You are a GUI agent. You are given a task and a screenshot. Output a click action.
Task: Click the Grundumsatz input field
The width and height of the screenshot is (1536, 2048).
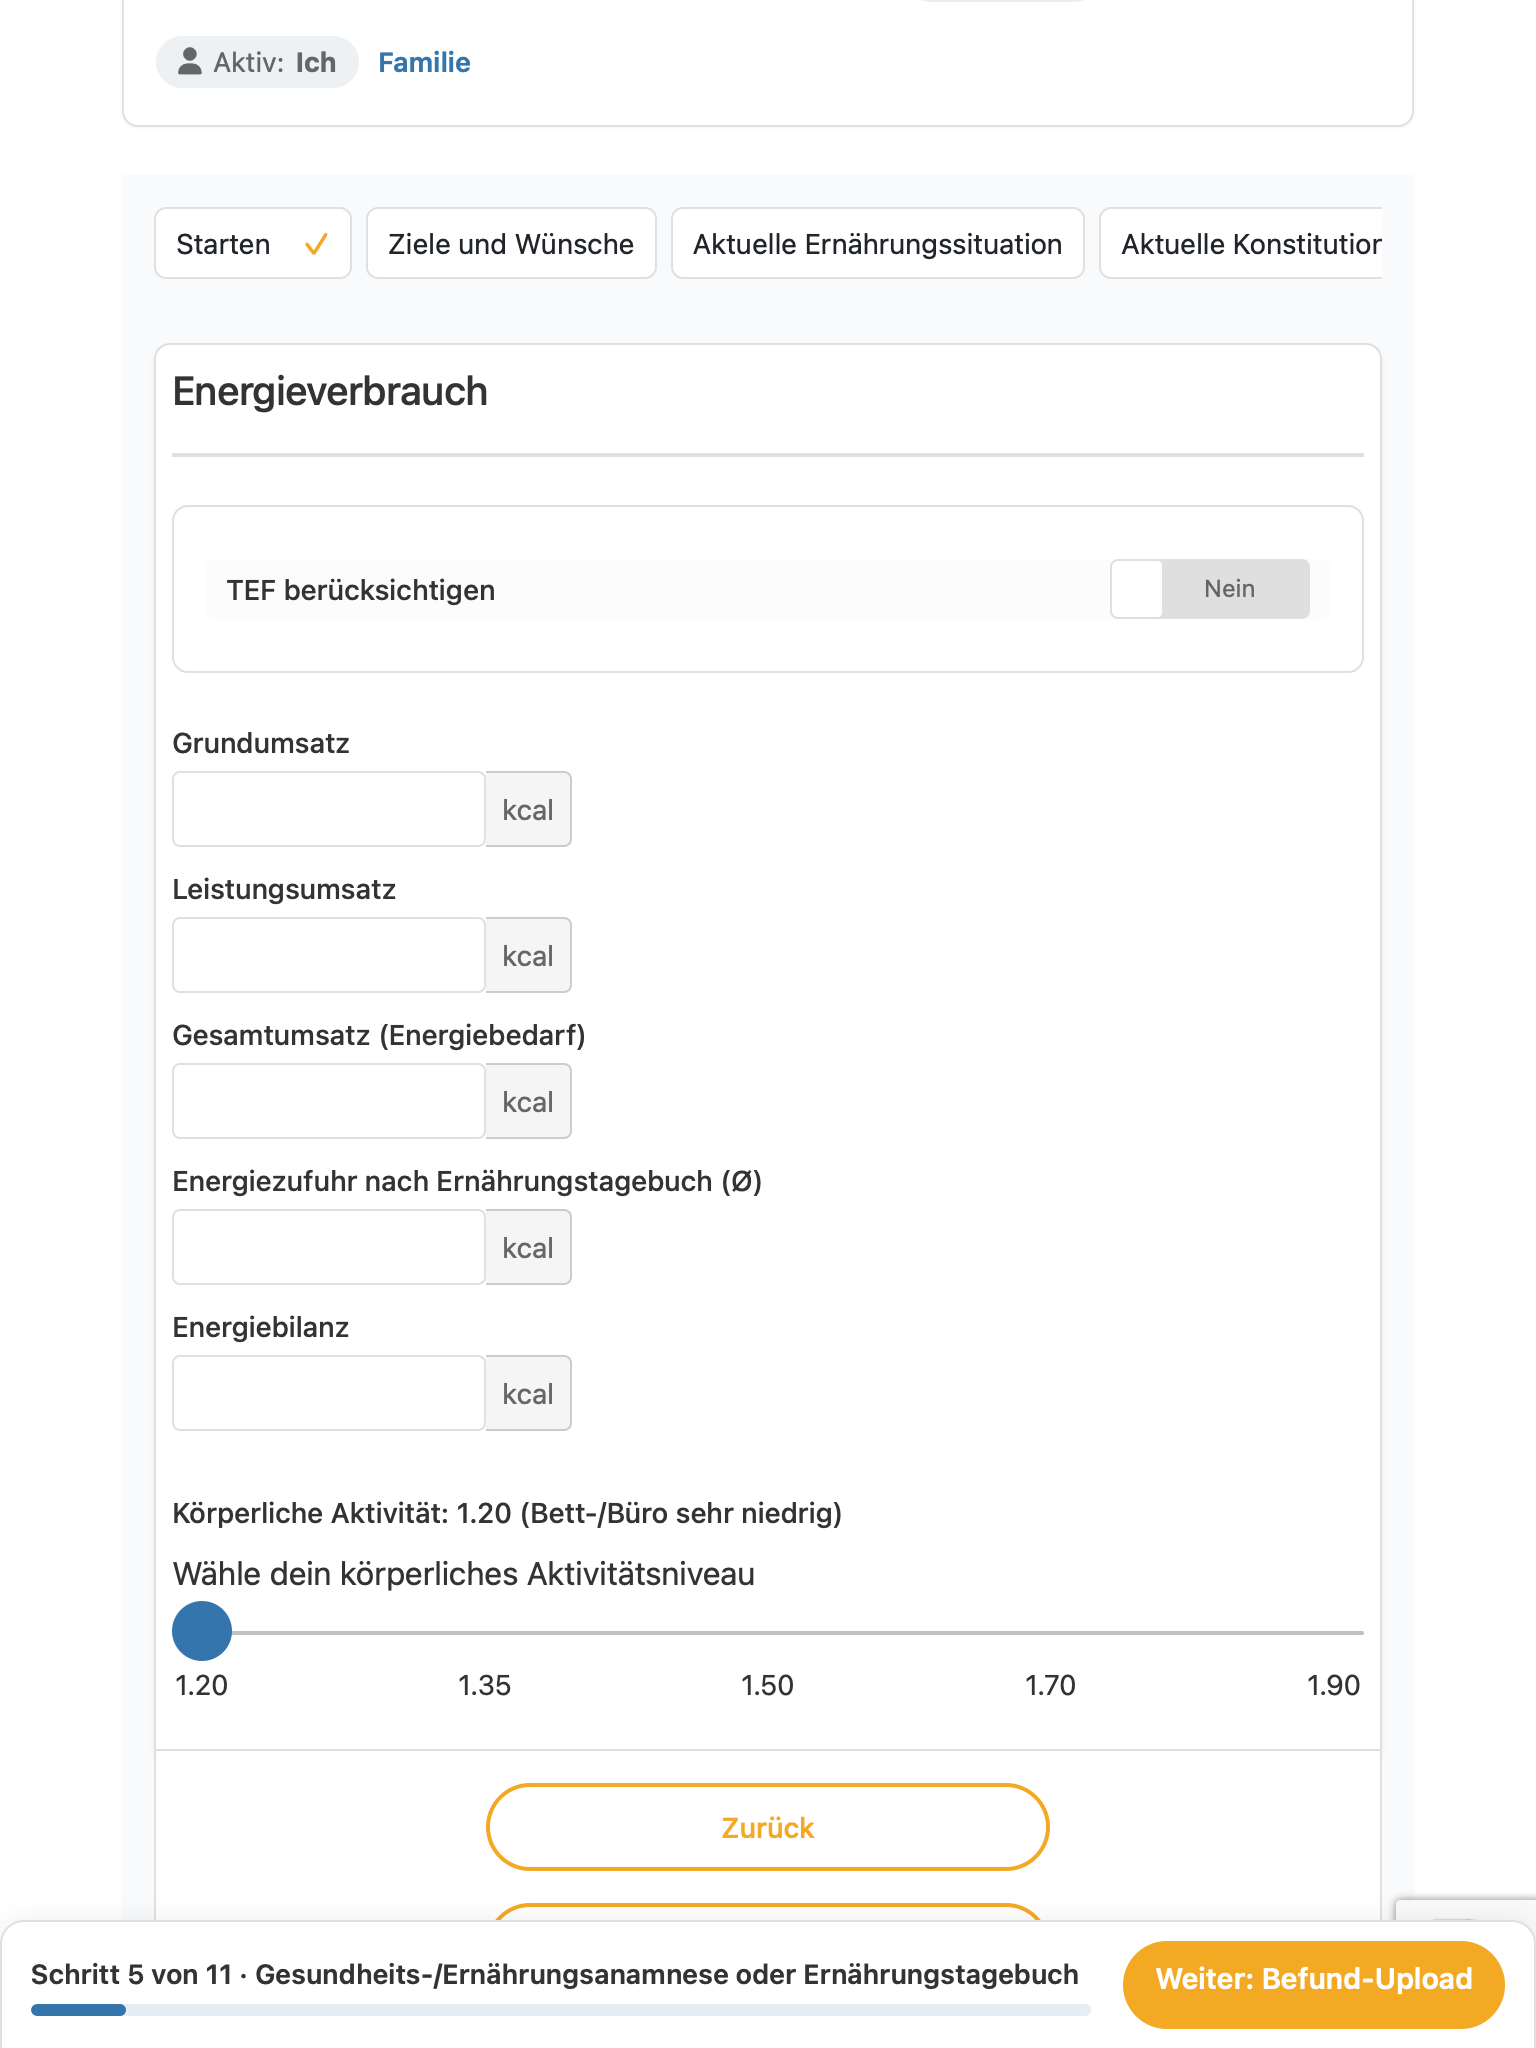pyautogui.click(x=329, y=809)
